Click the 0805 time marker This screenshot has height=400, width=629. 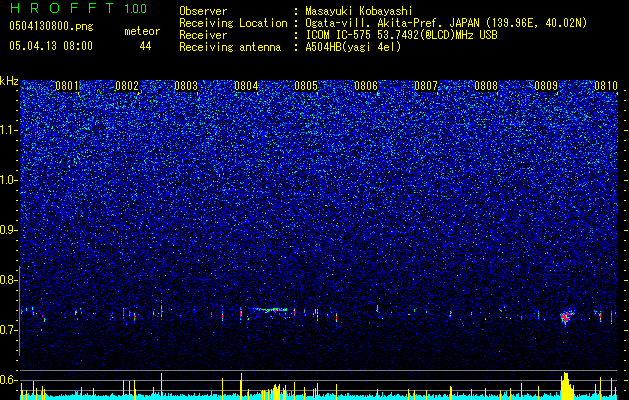tap(306, 86)
